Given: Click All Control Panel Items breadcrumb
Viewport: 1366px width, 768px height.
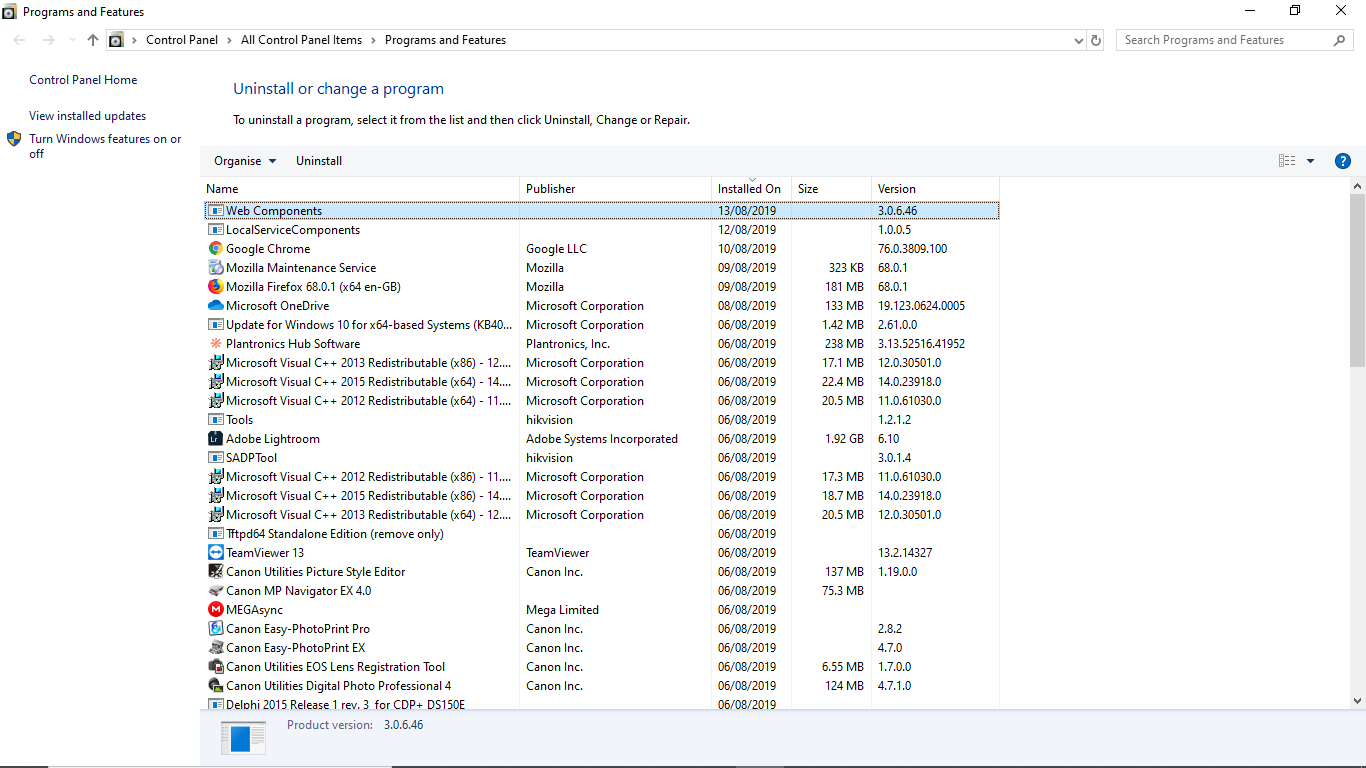Looking at the screenshot, I should click(301, 40).
